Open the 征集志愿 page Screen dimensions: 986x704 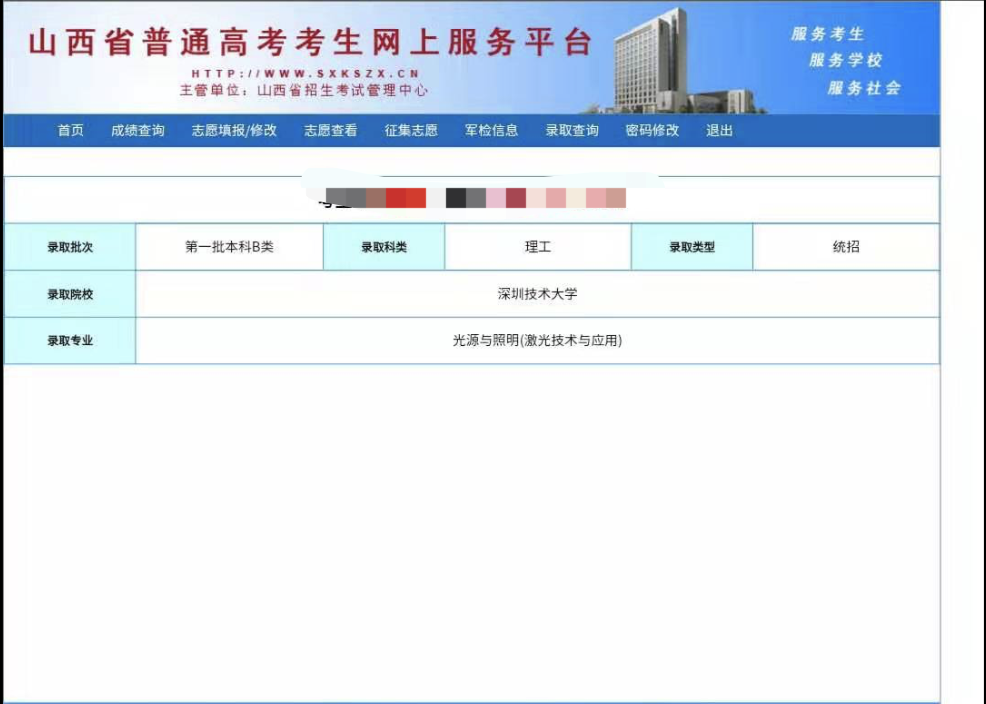(x=411, y=130)
